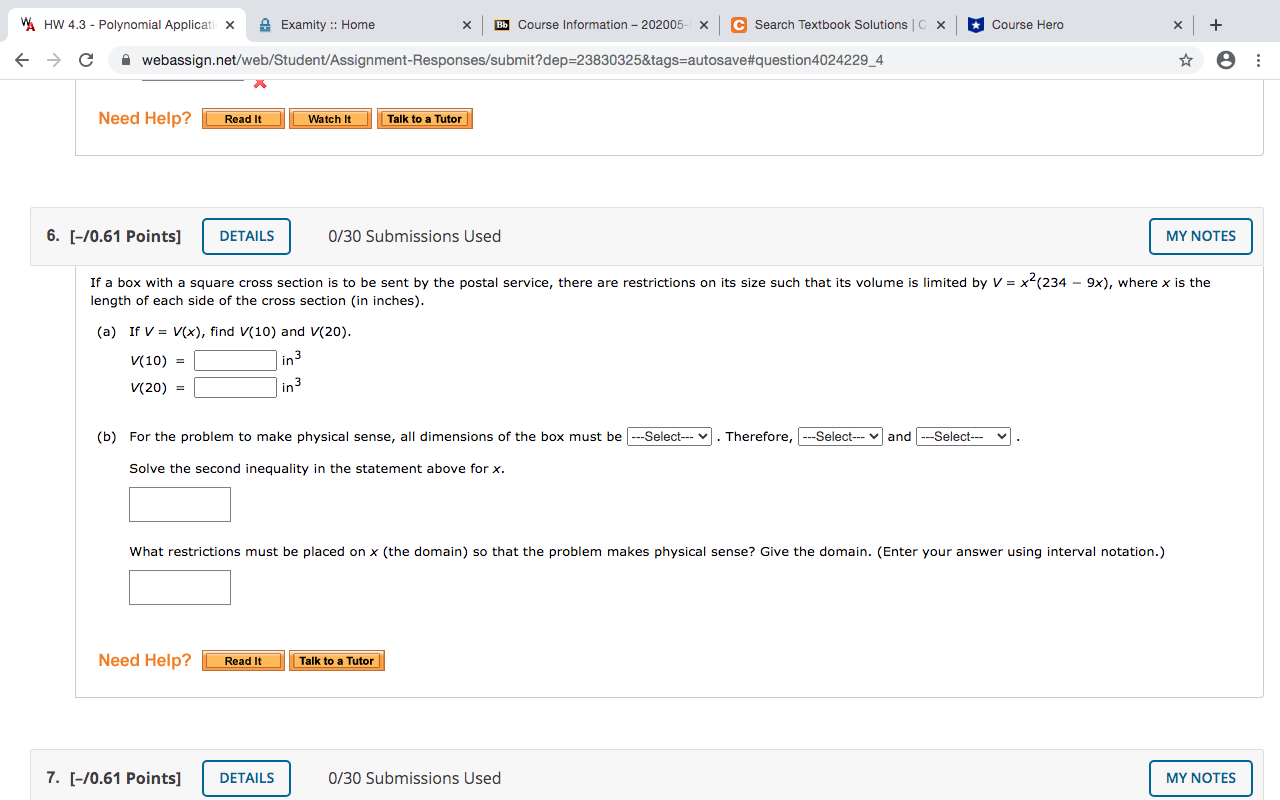Open the Select dropdown after 'and'
Viewport: 1280px width, 800px height.
(x=963, y=437)
